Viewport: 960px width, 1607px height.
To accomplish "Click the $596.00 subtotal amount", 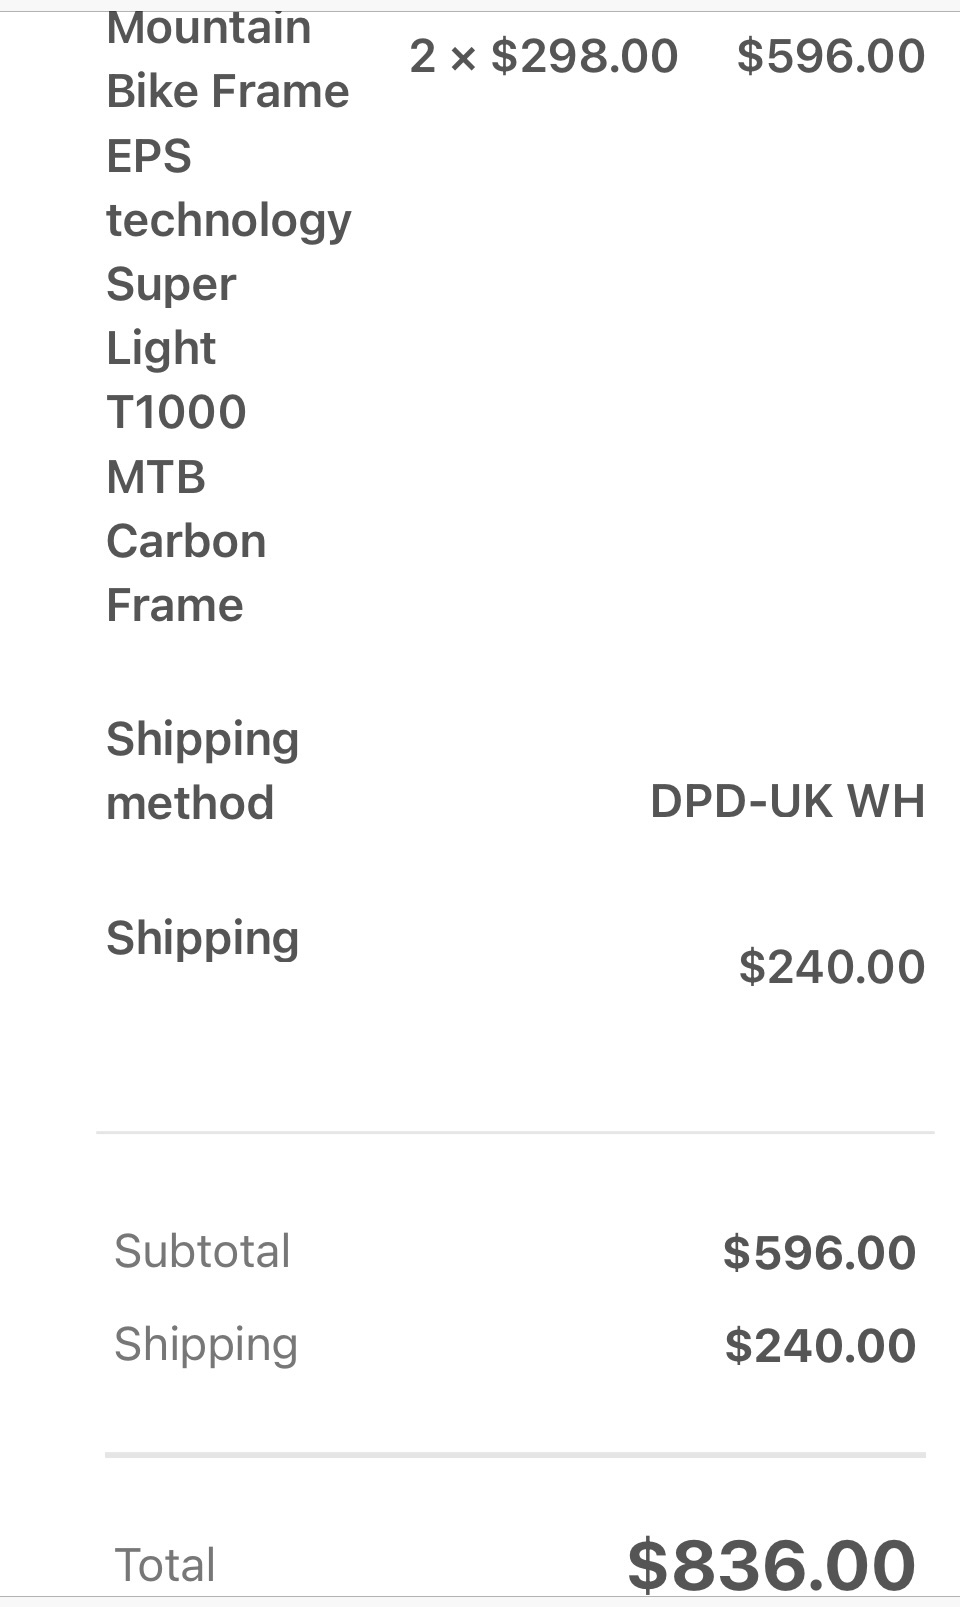I will tap(819, 1253).
